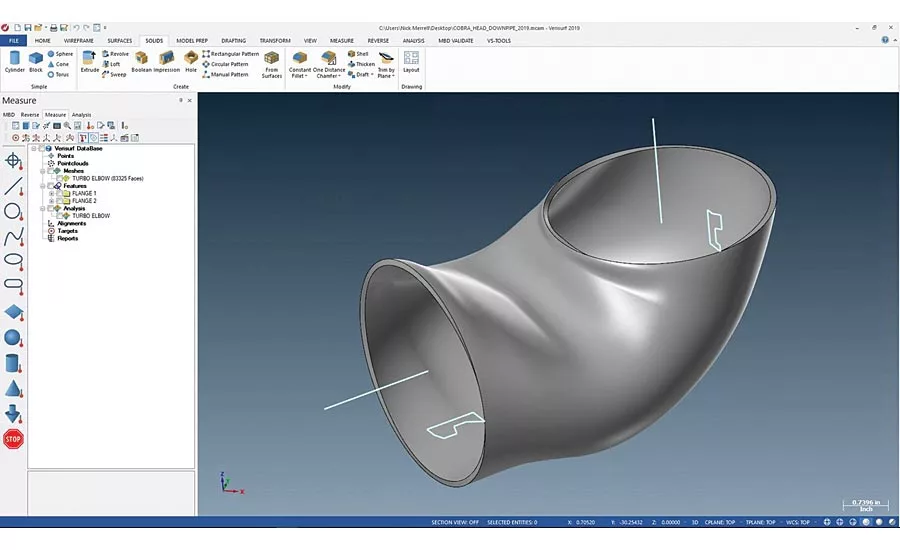This screenshot has height=550, width=900.
Task: Switch to the Analysis panel tab
Action: tap(82, 115)
